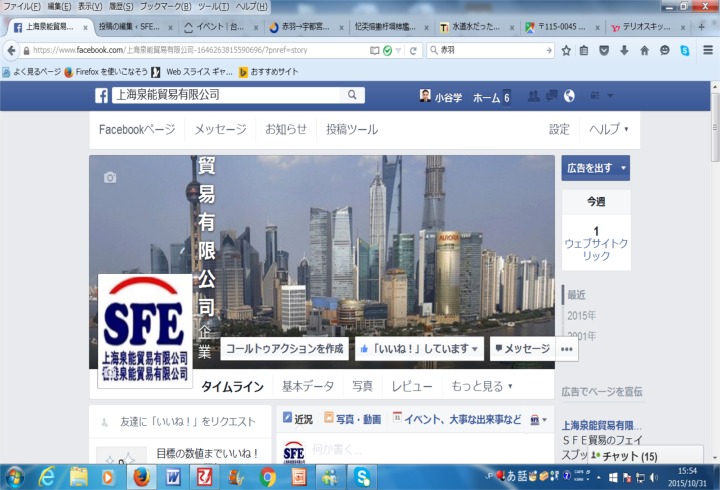Open the bookmarks list icon

pos(584,51)
